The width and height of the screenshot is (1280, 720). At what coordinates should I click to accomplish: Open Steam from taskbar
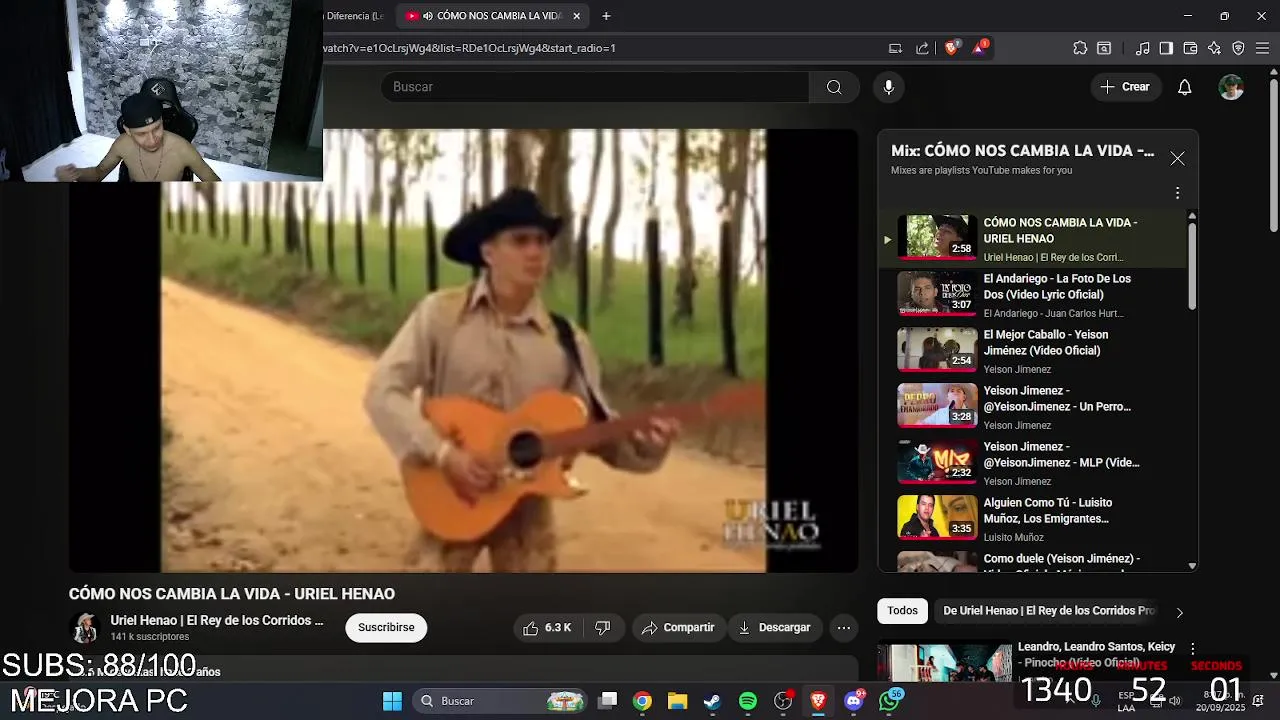point(712,701)
